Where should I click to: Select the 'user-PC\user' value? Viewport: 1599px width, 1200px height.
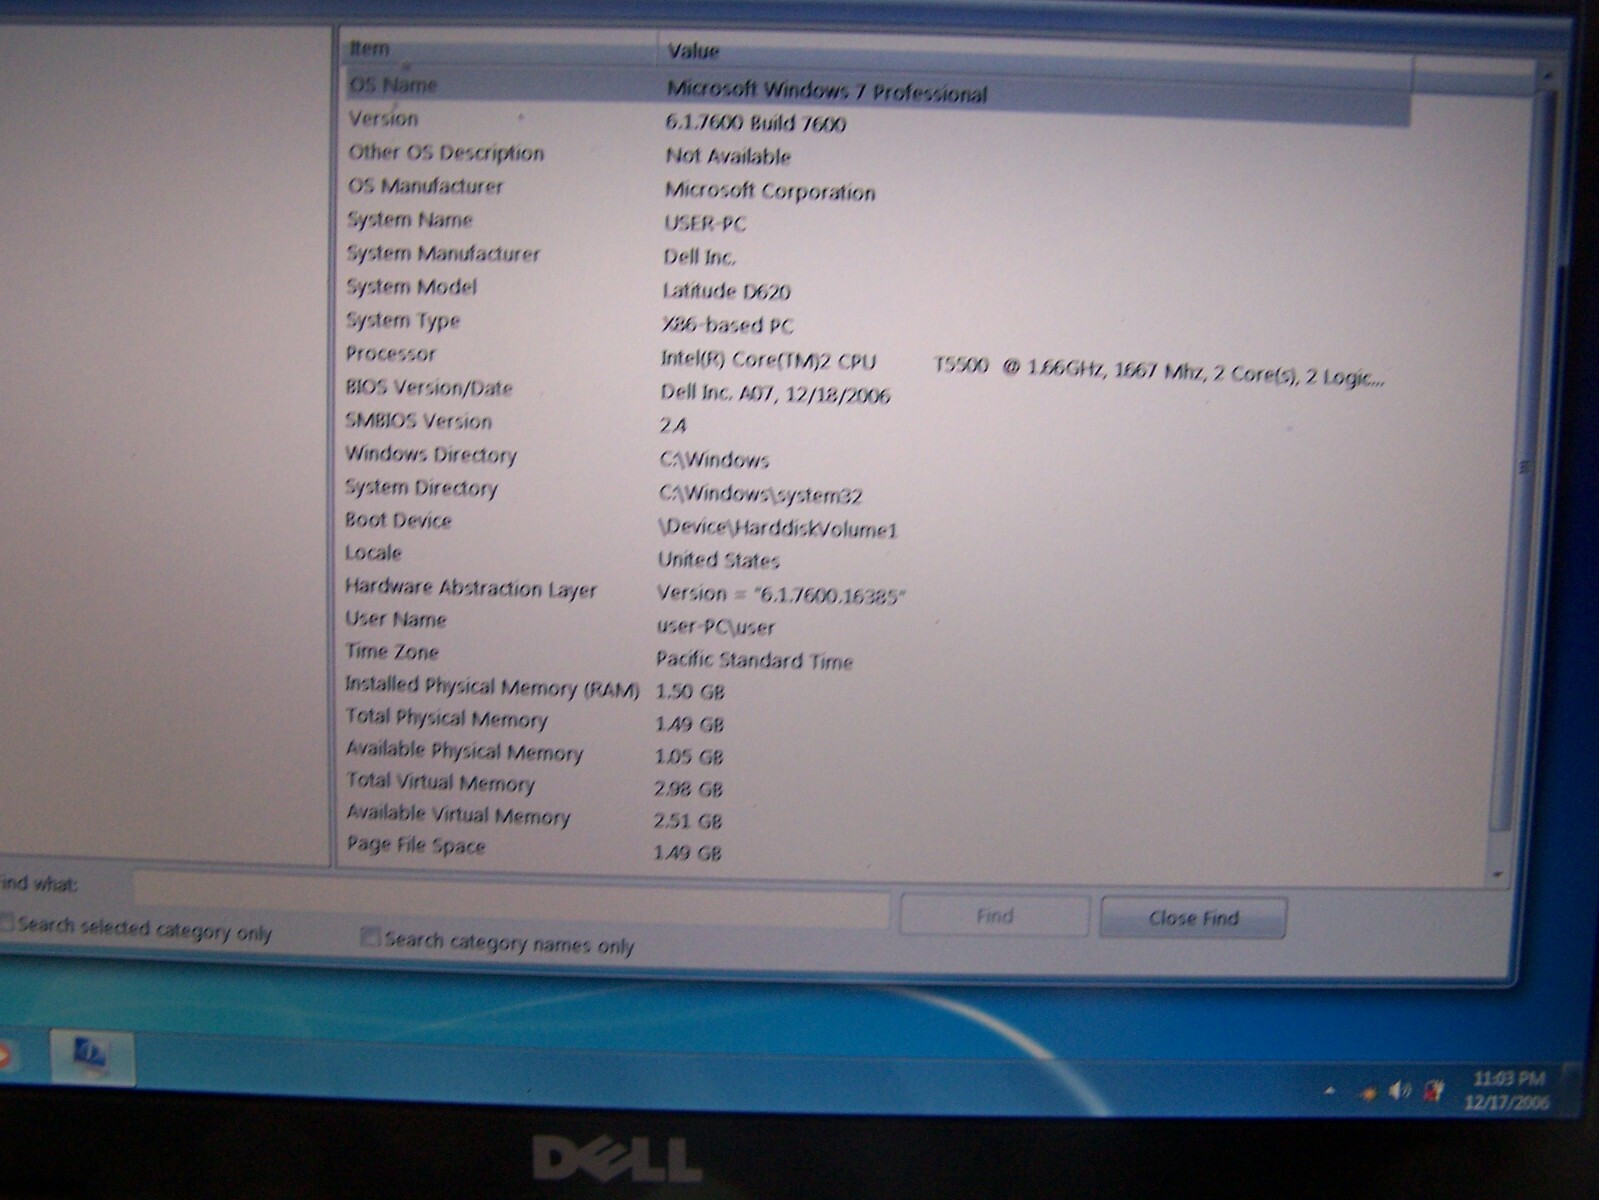(716, 628)
